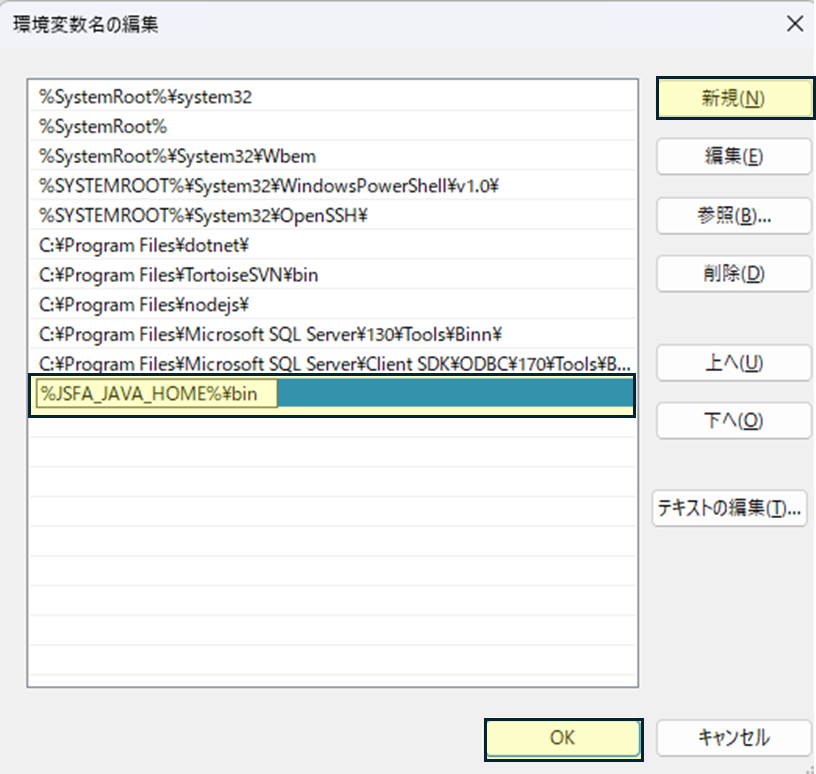The height and width of the screenshot is (774, 816).
Task: Select the System32\OpenSSH path entry
Action: (204, 216)
